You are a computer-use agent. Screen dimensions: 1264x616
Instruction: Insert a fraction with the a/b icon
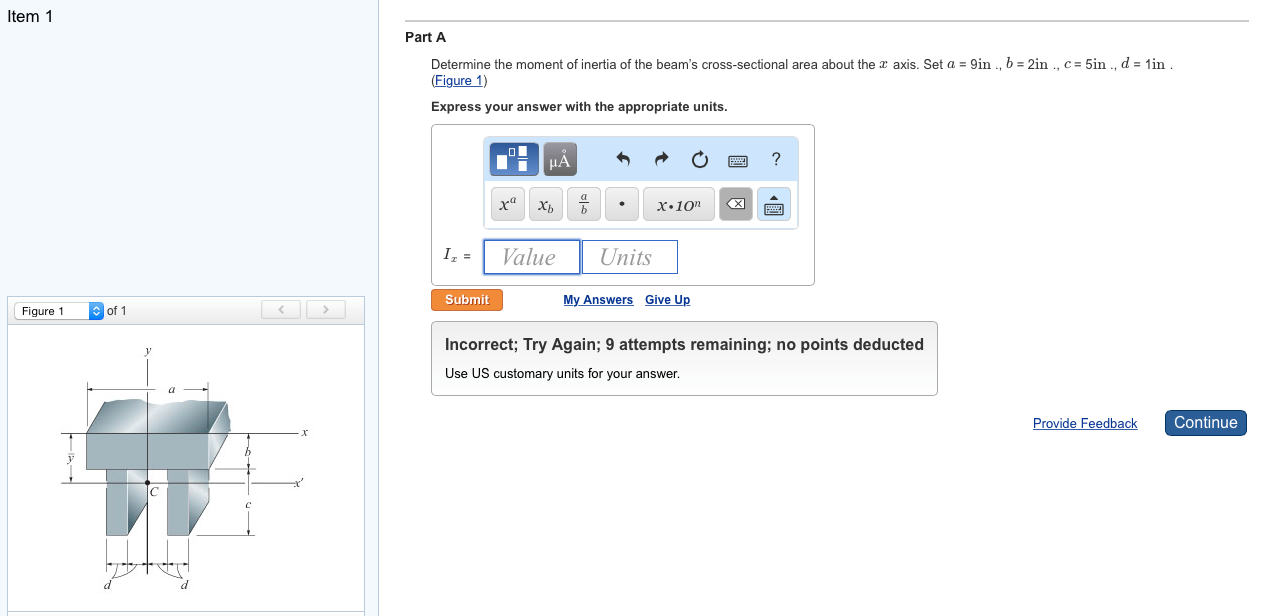click(x=583, y=203)
